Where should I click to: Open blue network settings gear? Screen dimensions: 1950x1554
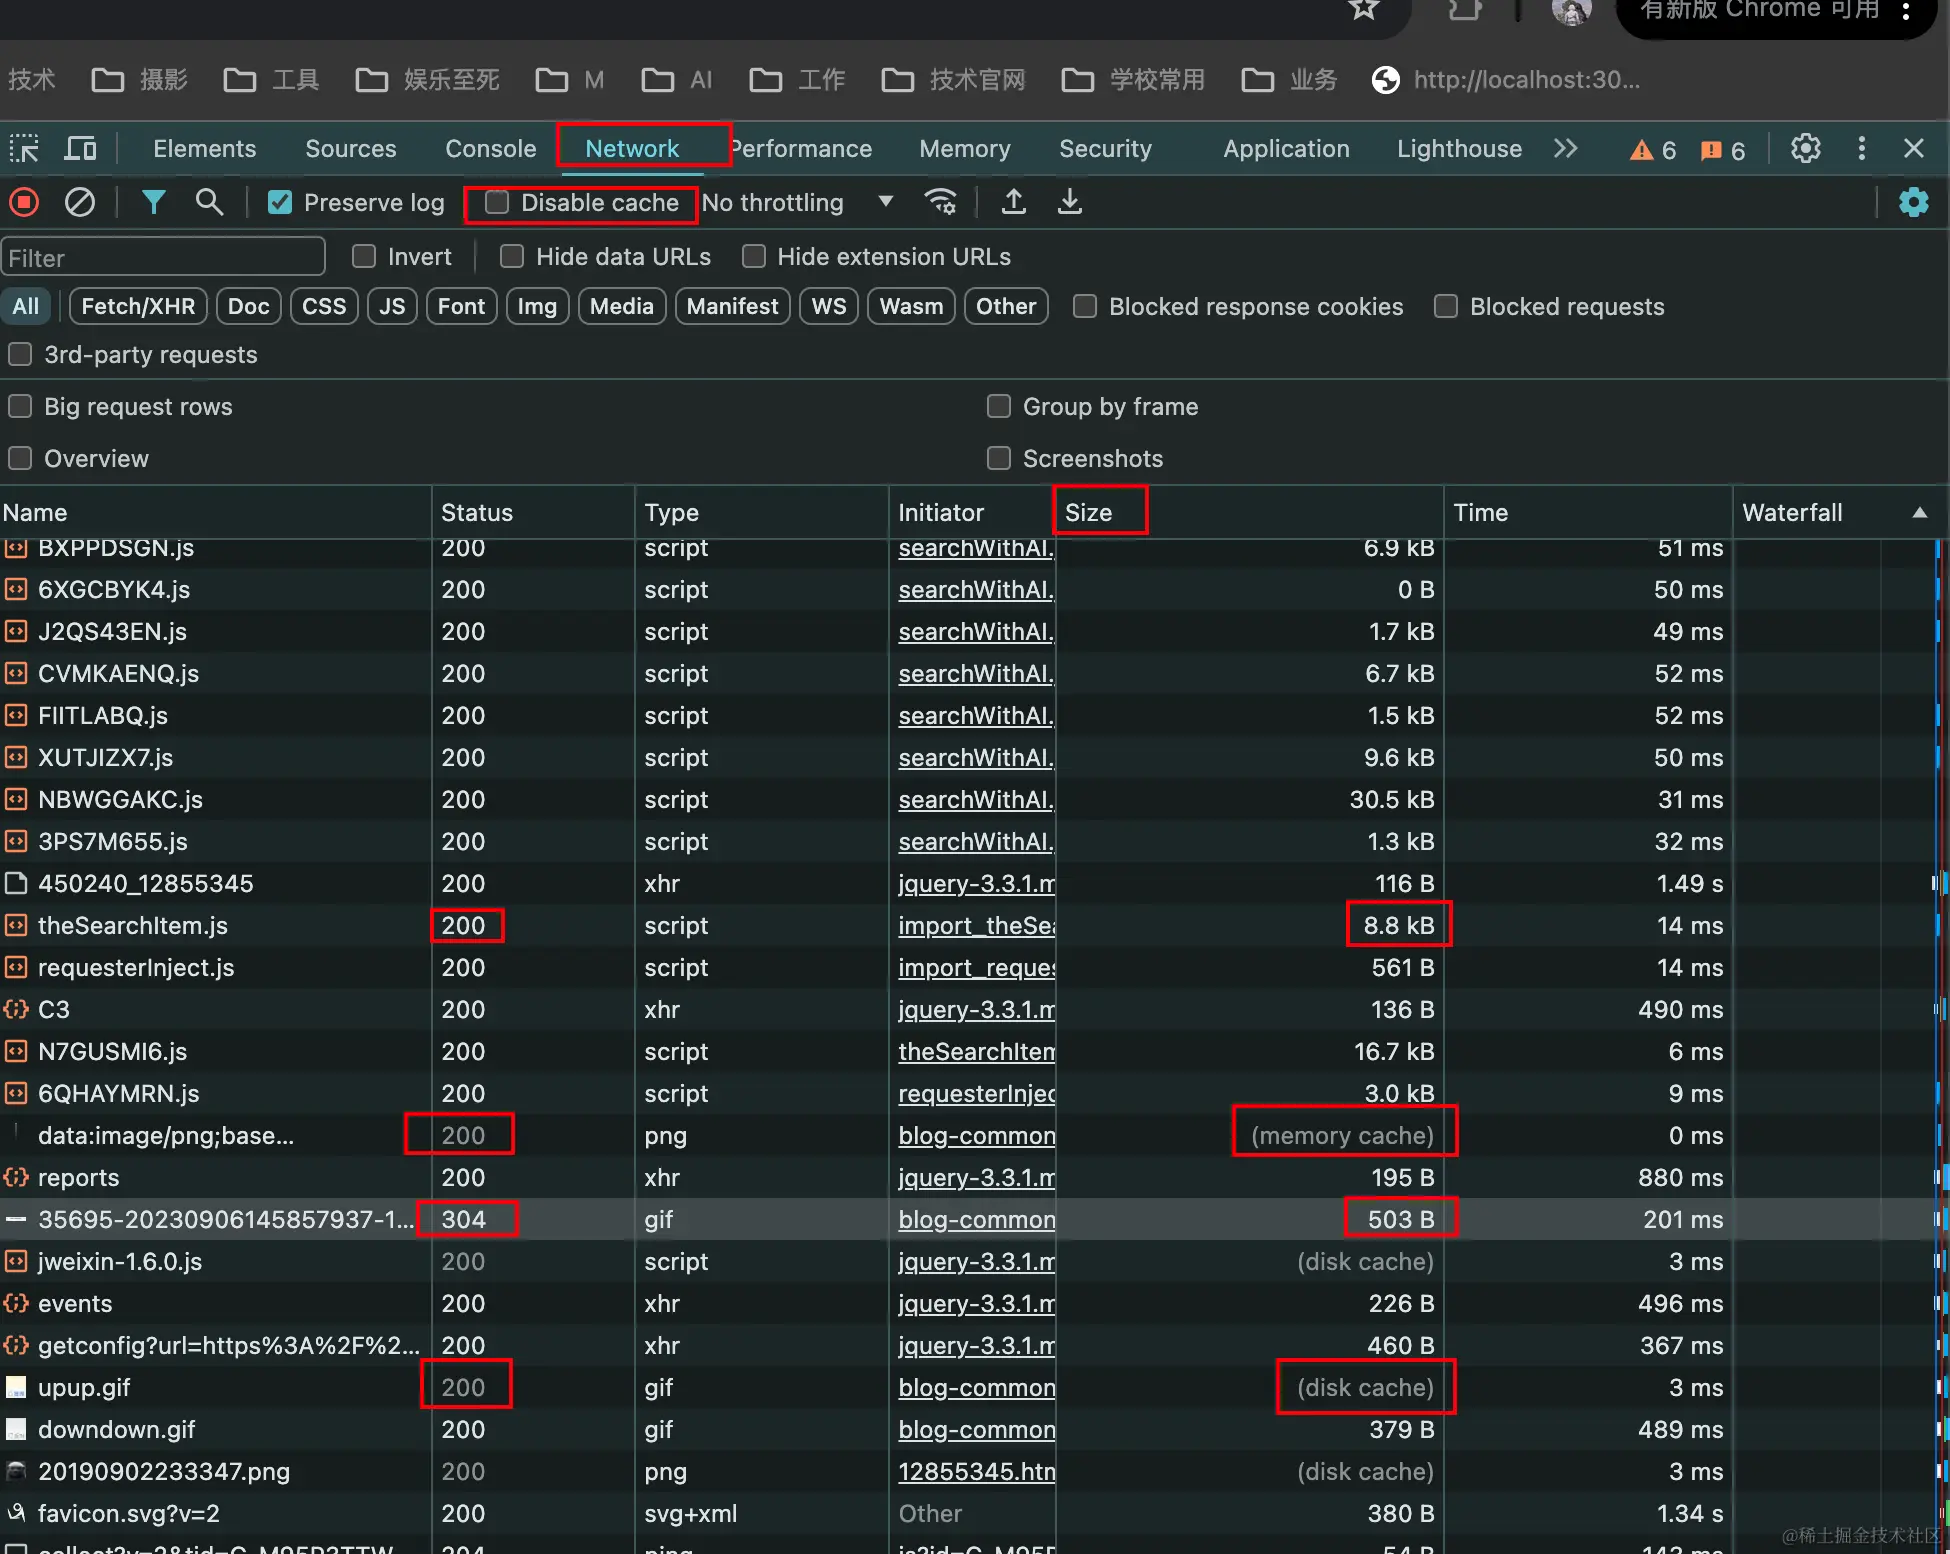1913,203
